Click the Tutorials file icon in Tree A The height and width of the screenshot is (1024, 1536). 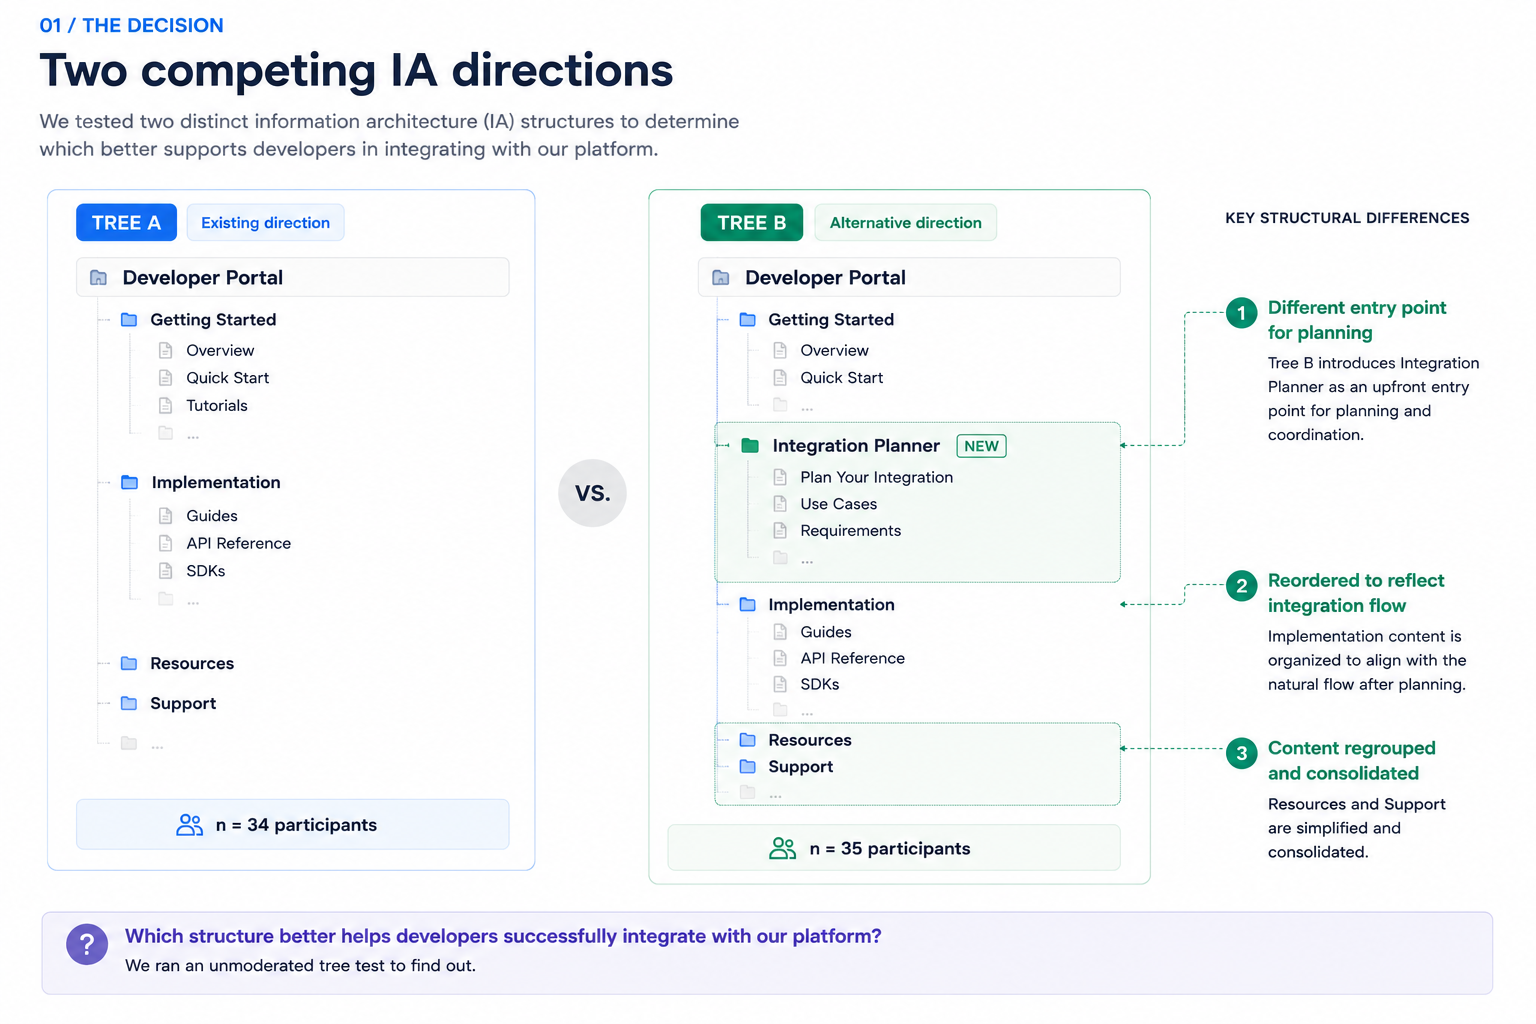coord(166,406)
